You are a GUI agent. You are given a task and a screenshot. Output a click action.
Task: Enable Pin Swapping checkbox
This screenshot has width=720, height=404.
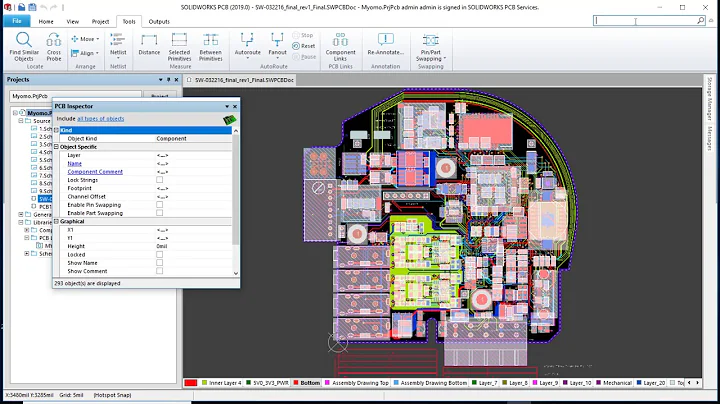point(159,205)
